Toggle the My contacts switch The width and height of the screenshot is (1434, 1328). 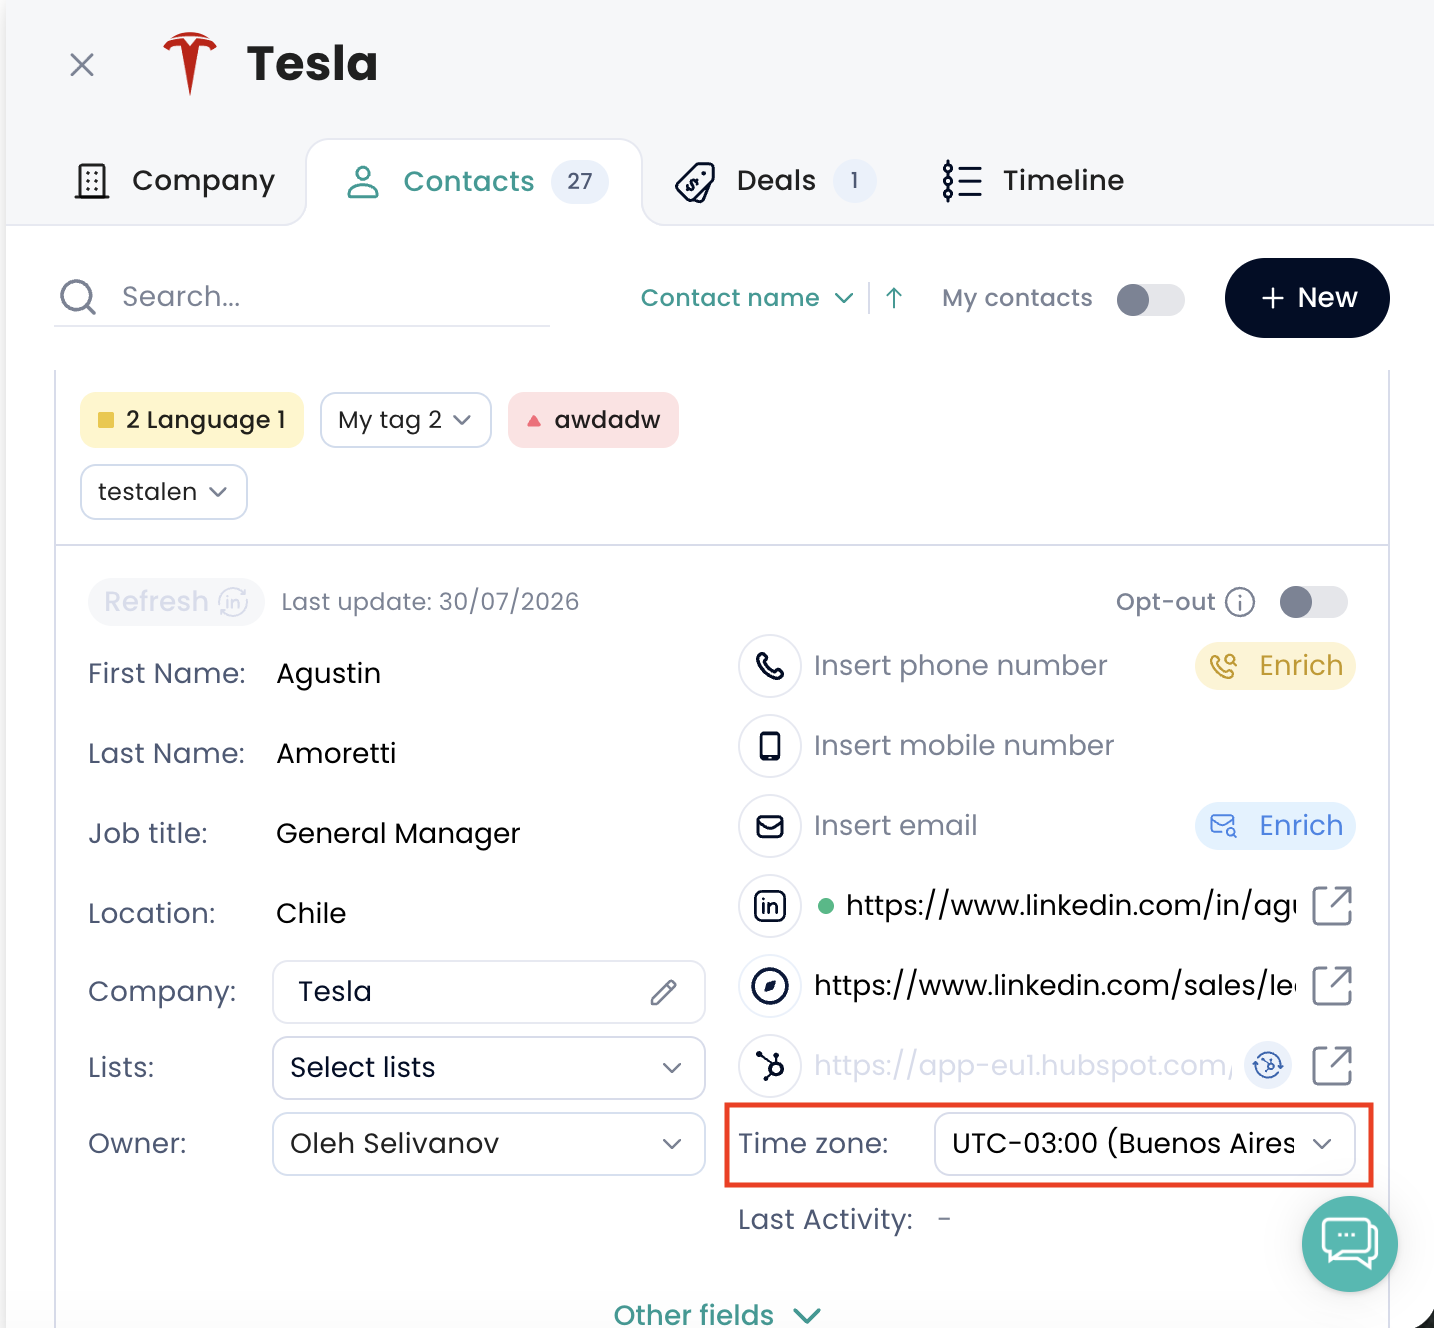[1150, 299]
